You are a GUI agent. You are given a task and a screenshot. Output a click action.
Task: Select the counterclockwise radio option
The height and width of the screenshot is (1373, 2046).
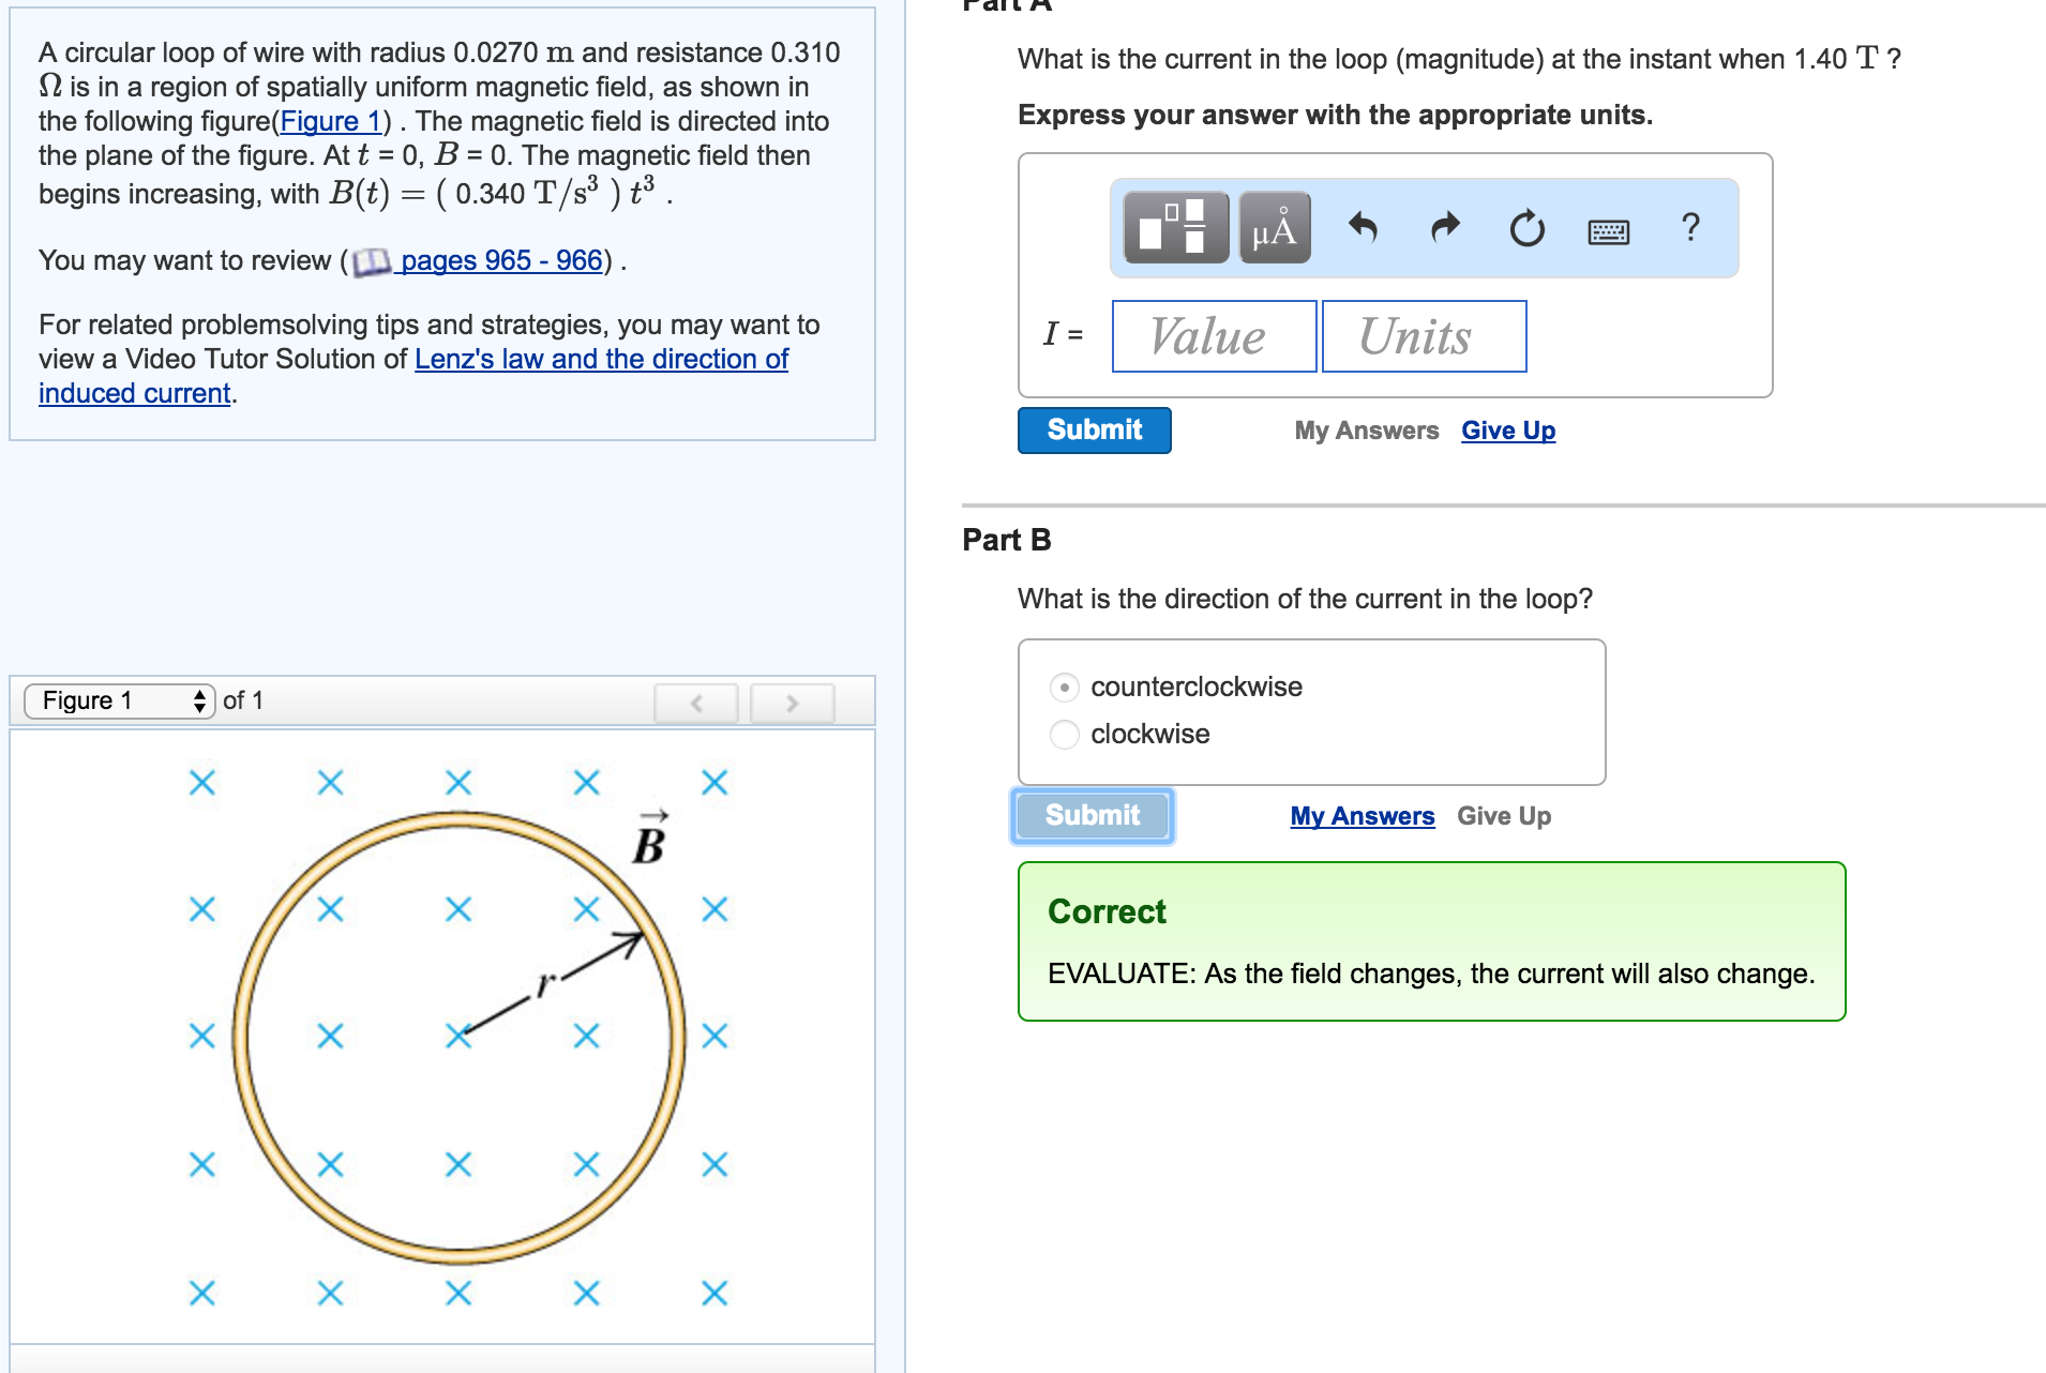(1064, 687)
